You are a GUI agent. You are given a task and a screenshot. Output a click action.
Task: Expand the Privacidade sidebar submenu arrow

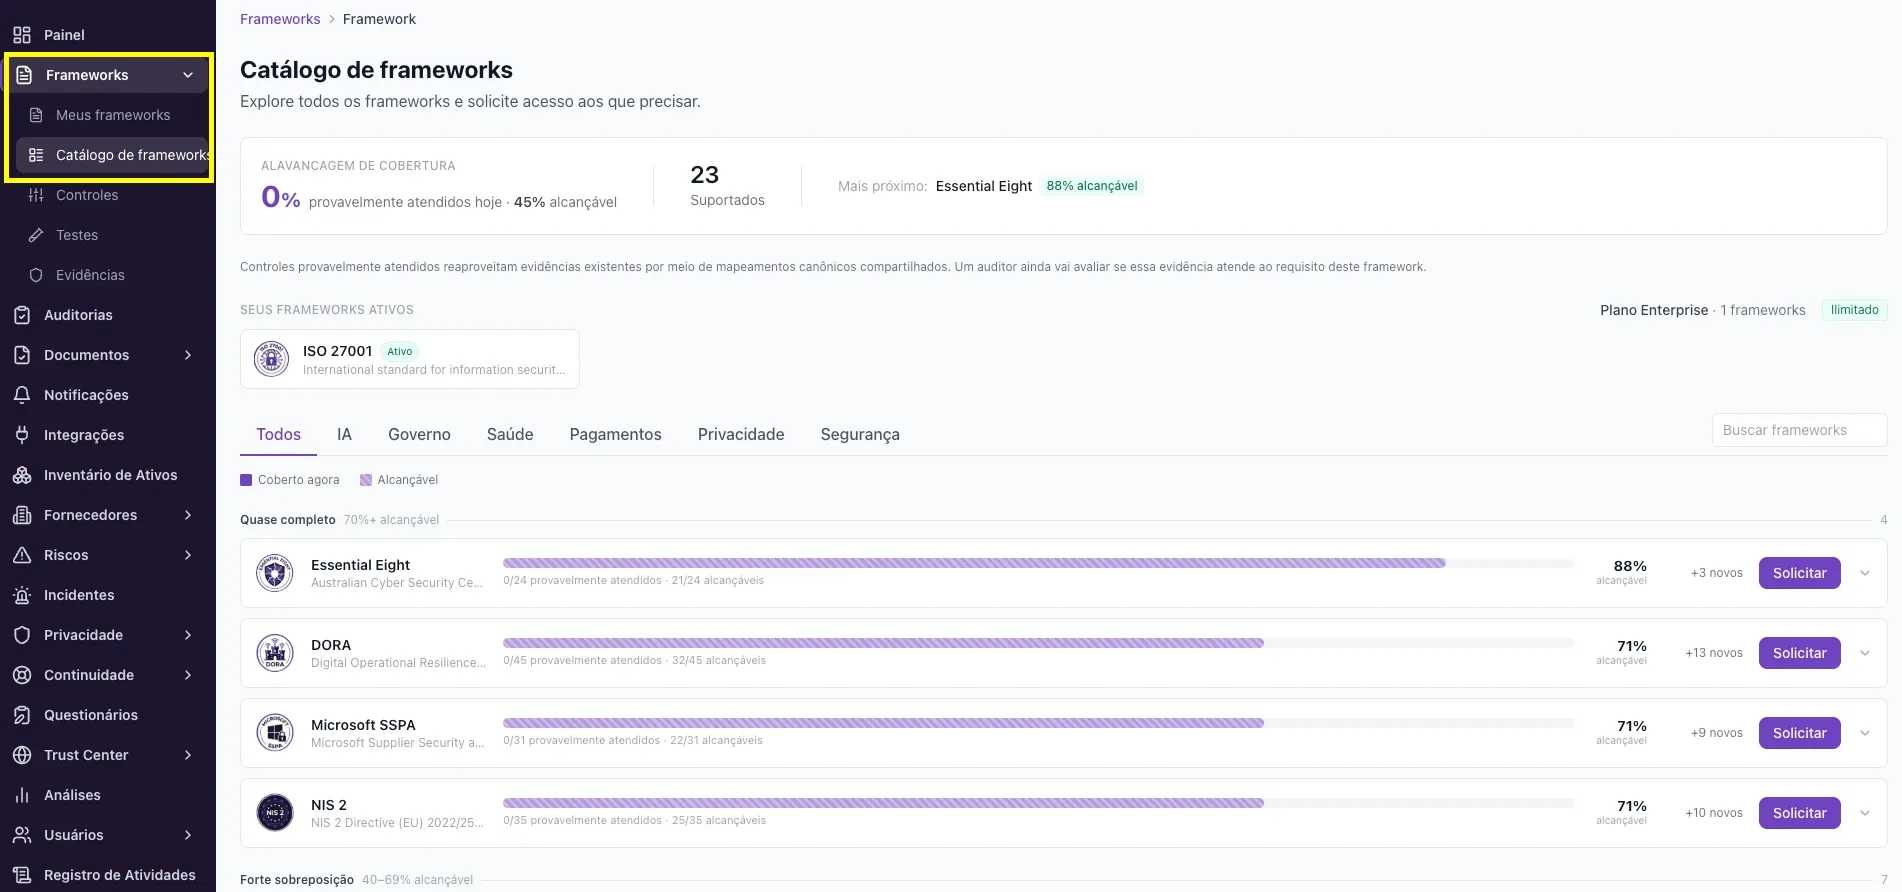[x=188, y=635]
